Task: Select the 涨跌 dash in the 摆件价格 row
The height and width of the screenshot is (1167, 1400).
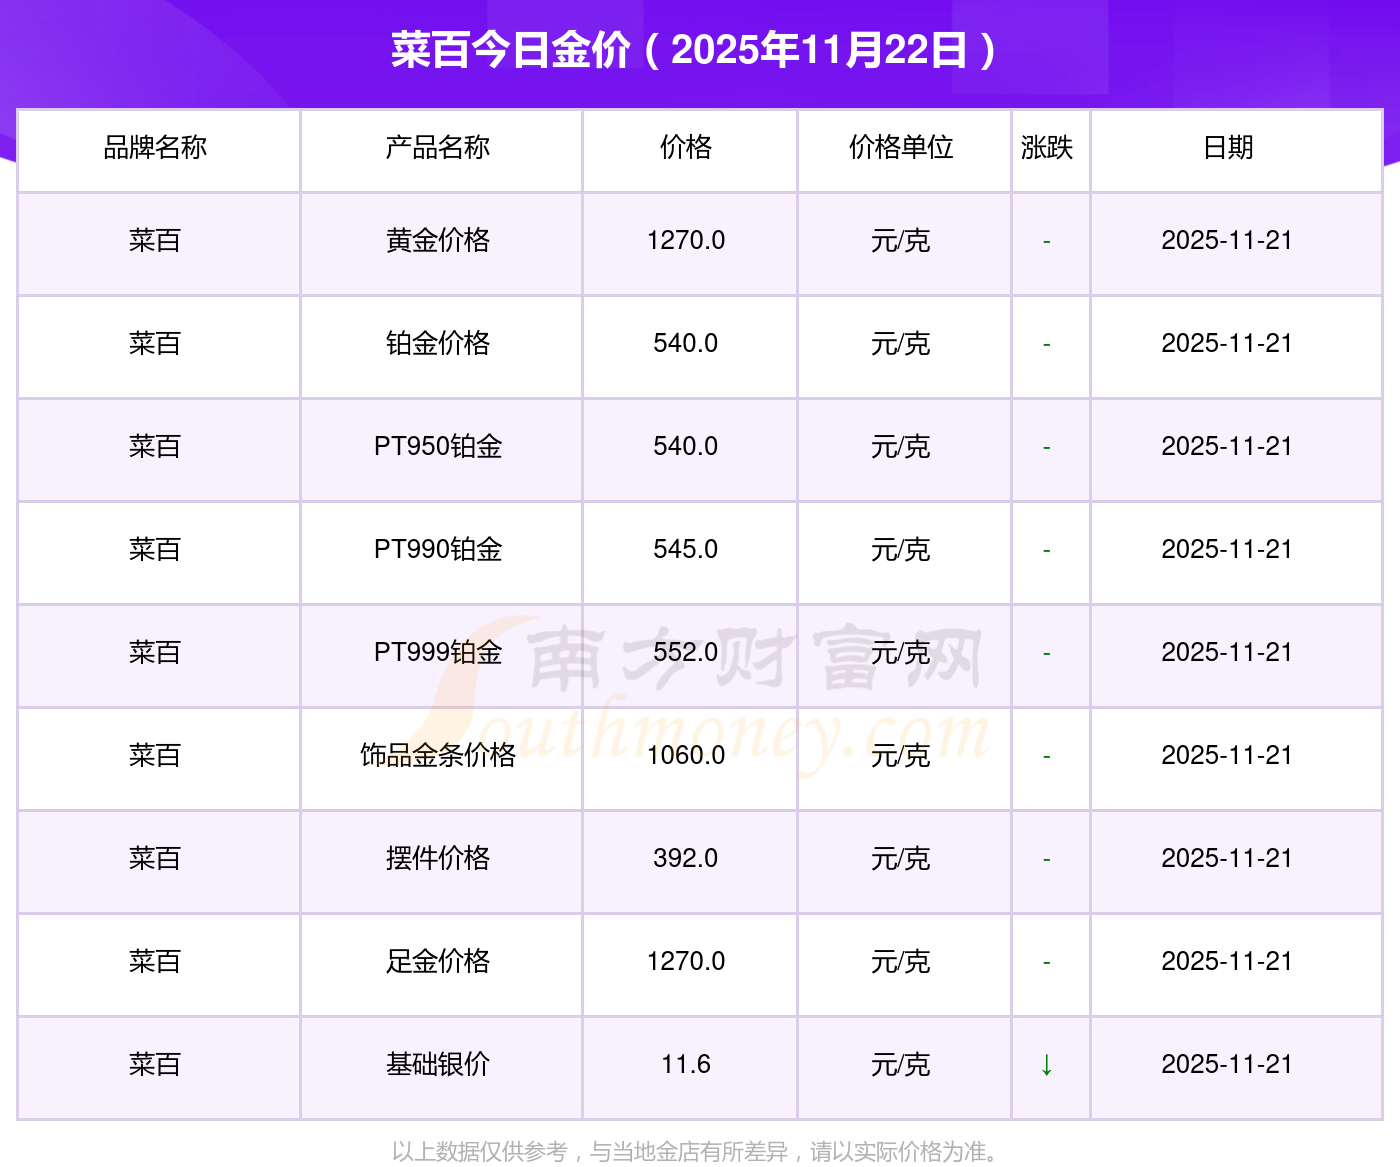Action: coord(1046,860)
